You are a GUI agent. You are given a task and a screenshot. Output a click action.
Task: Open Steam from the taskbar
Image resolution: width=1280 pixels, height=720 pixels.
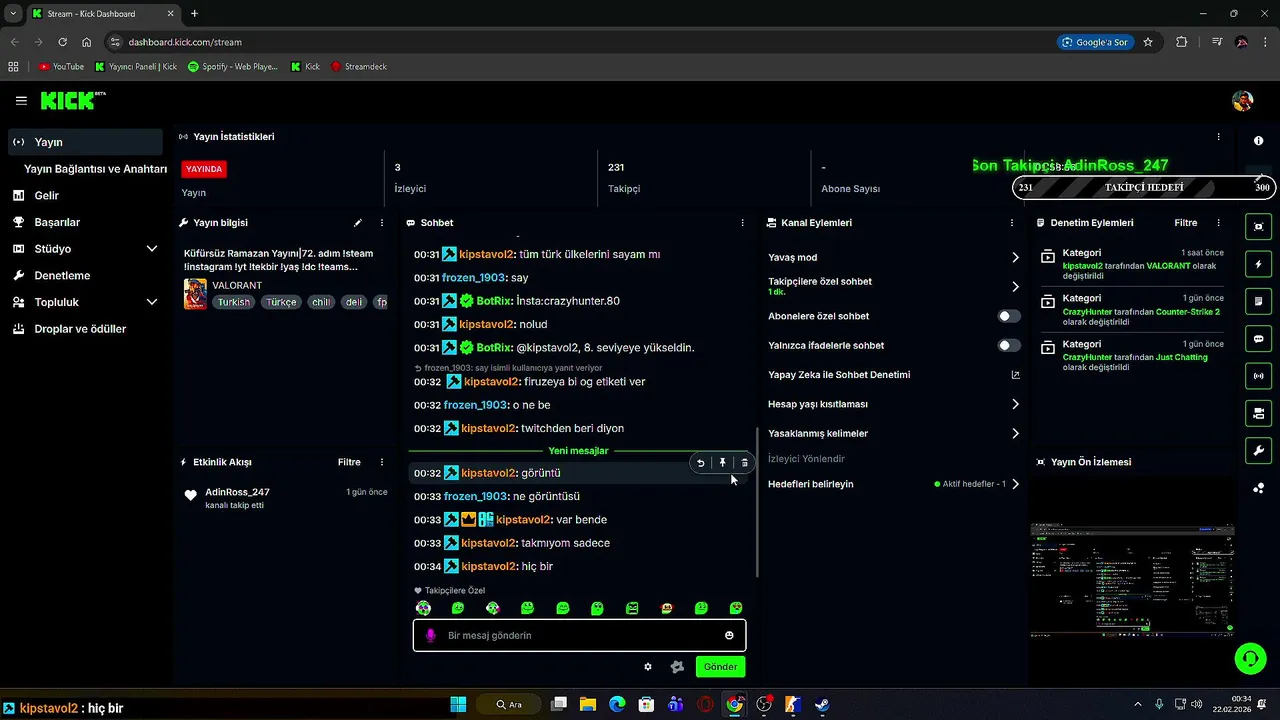coord(822,705)
